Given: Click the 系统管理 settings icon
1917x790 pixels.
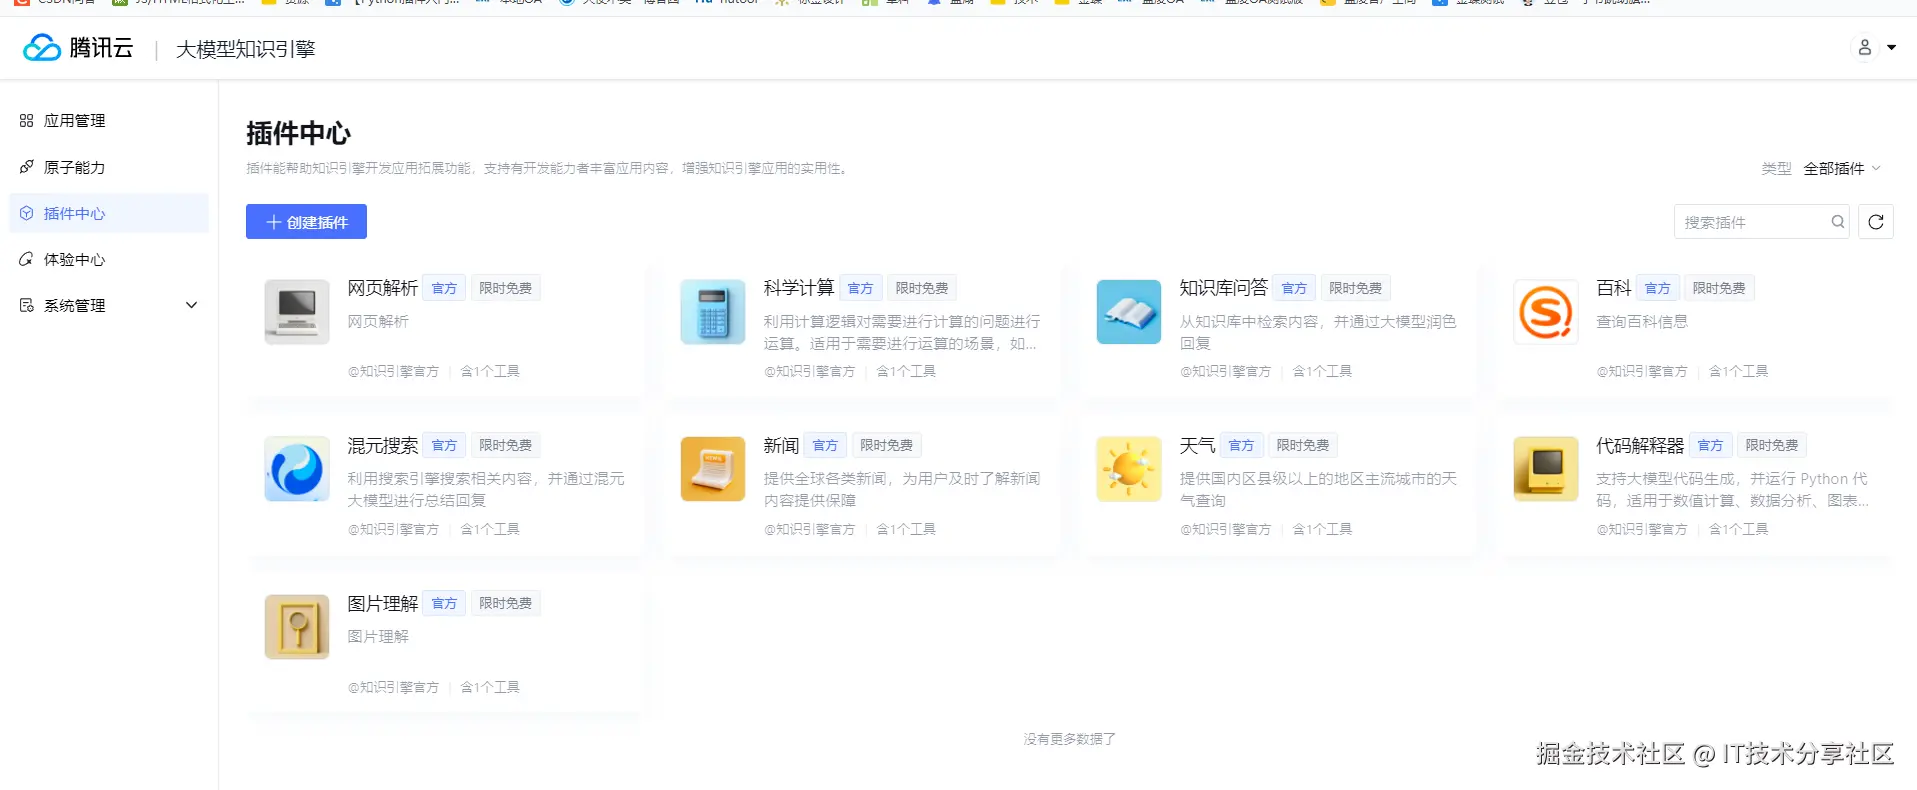Looking at the screenshot, I should [26, 305].
